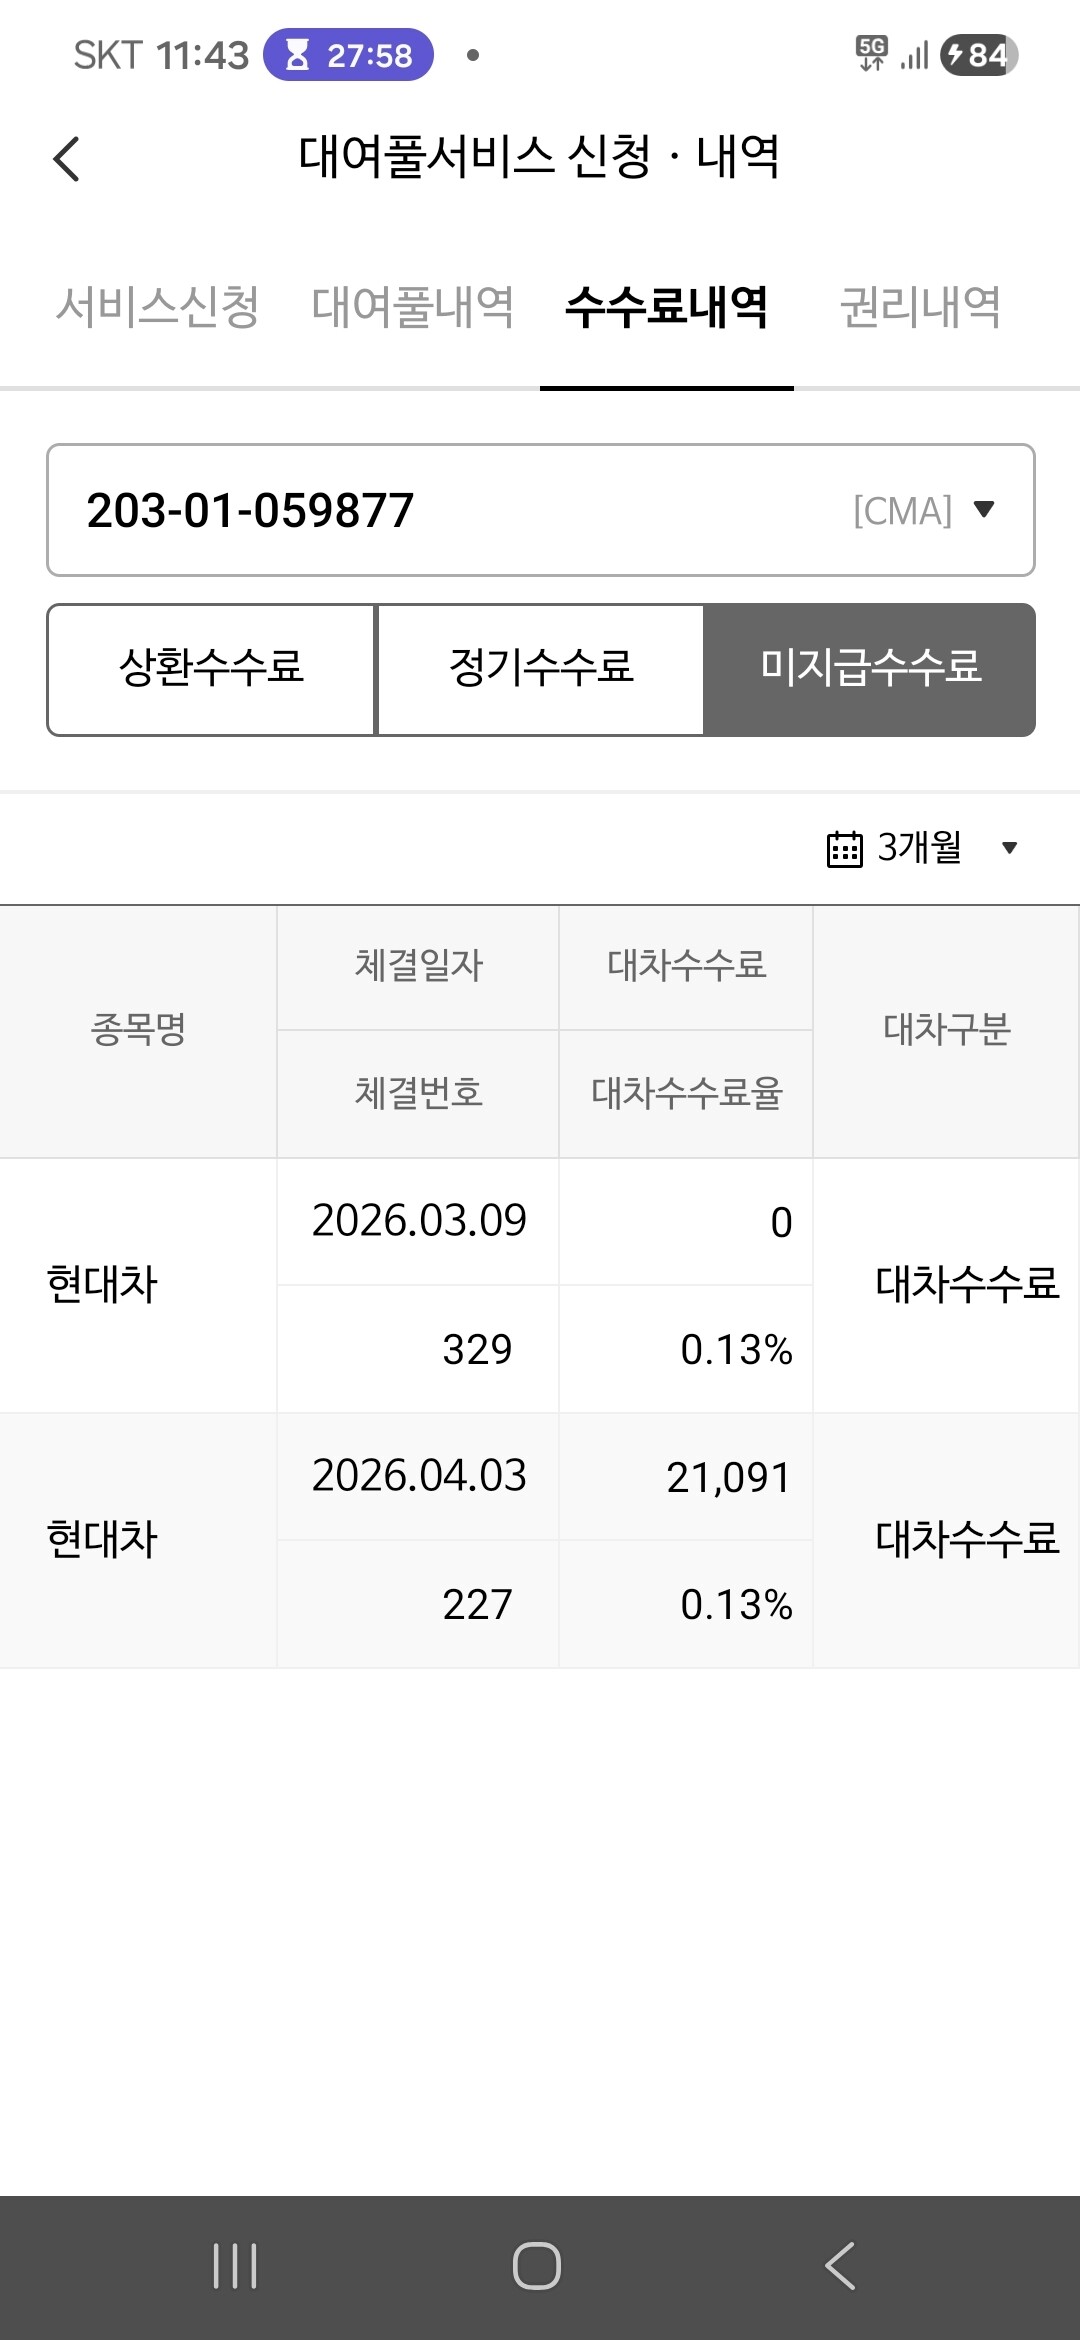Tap the 5G signal status icon
Screen dimensions: 1080x2340
(872, 54)
